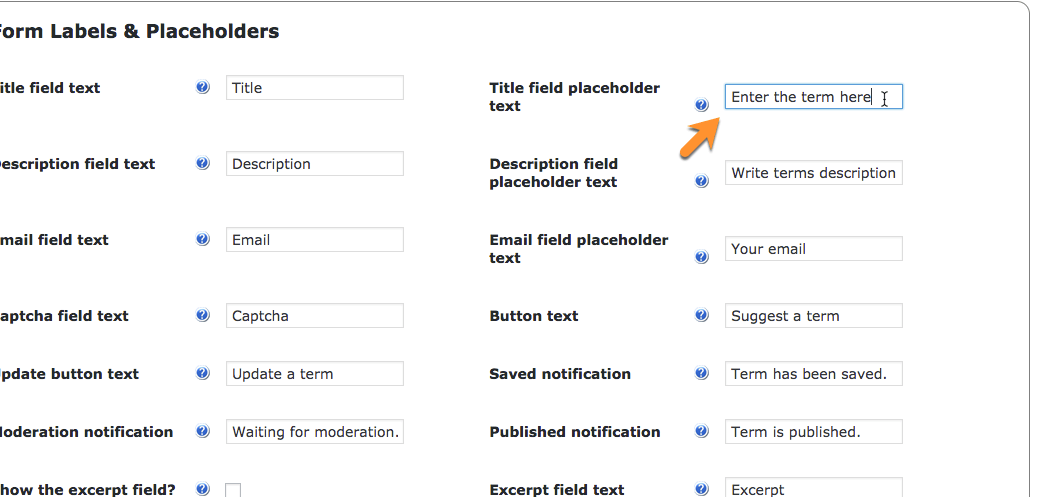Screen dimensions: 1047x497
Task: Focus the Description field text input
Action: pyautogui.click(x=314, y=164)
